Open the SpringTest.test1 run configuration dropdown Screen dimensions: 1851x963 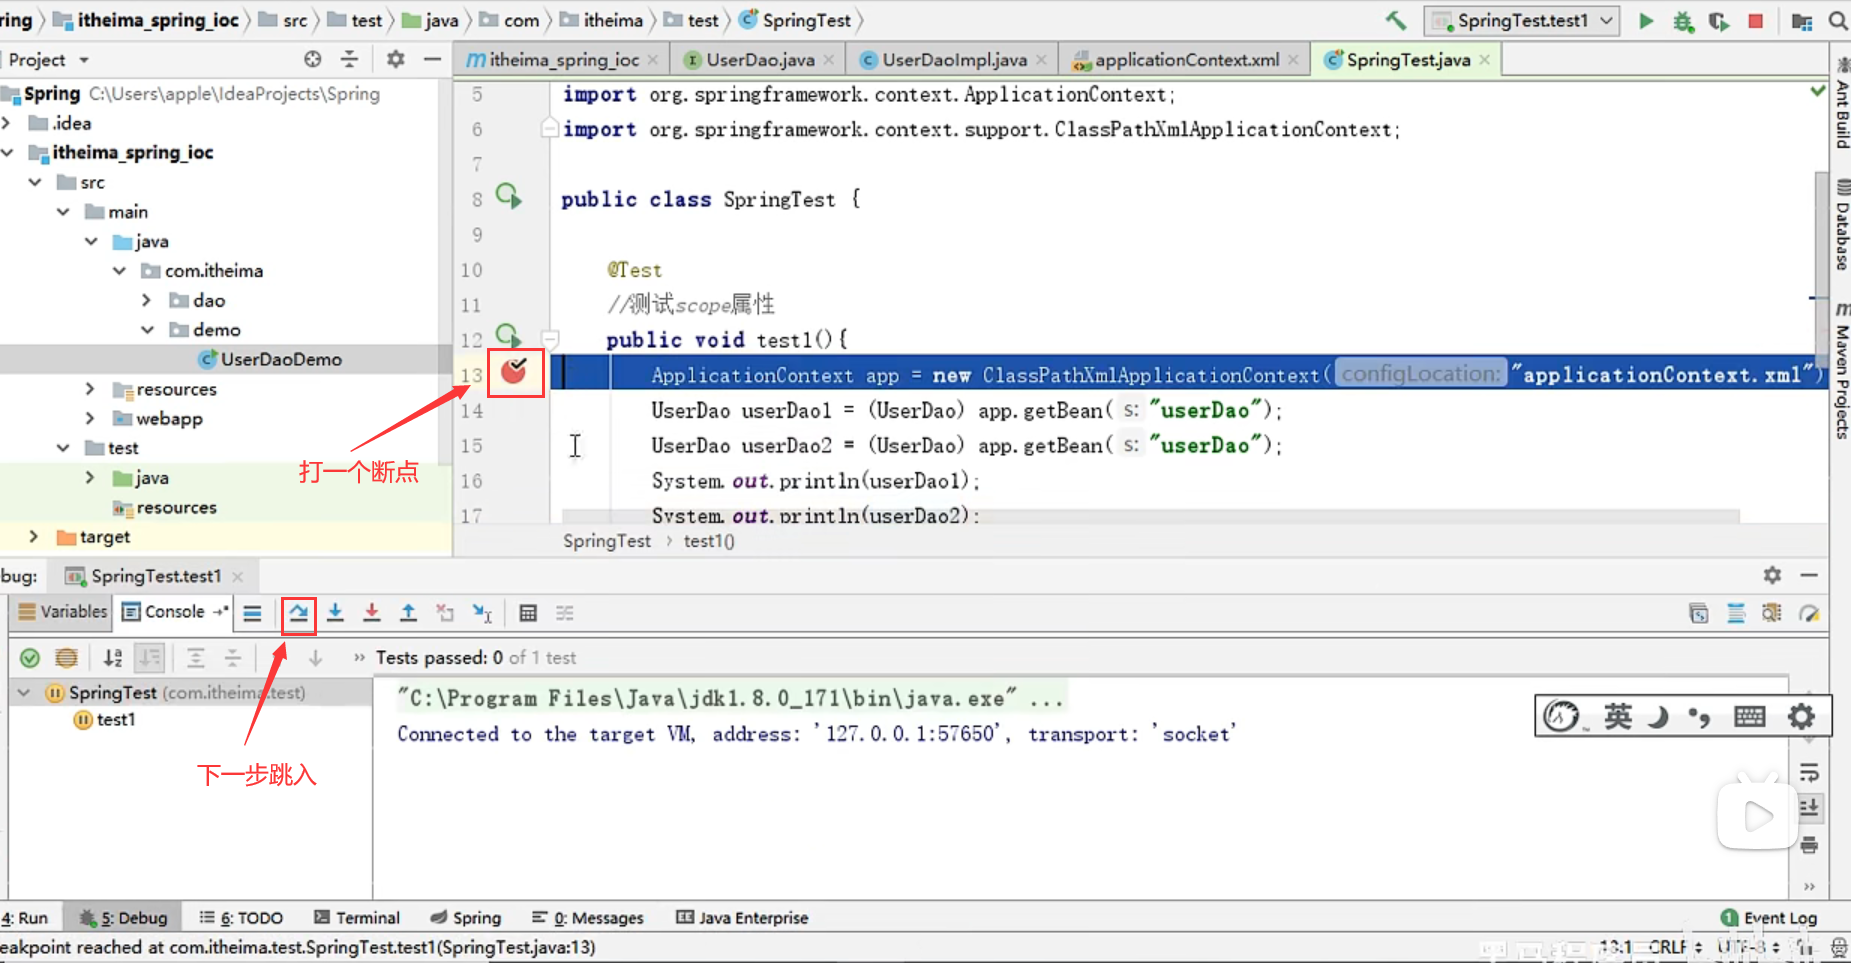pyautogui.click(x=1522, y=20)
